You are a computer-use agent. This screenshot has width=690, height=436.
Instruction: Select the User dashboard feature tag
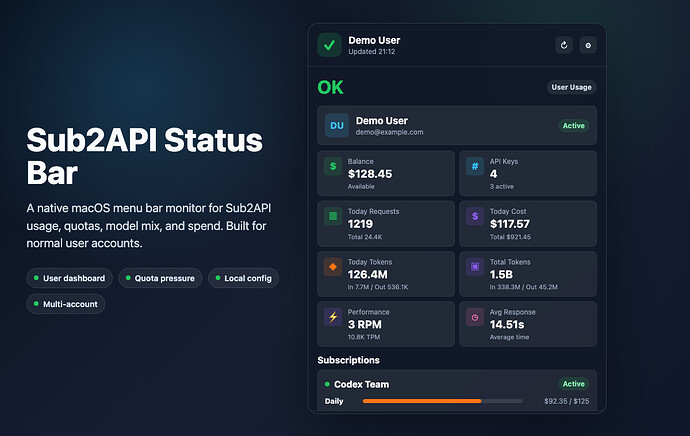point(70,278)
